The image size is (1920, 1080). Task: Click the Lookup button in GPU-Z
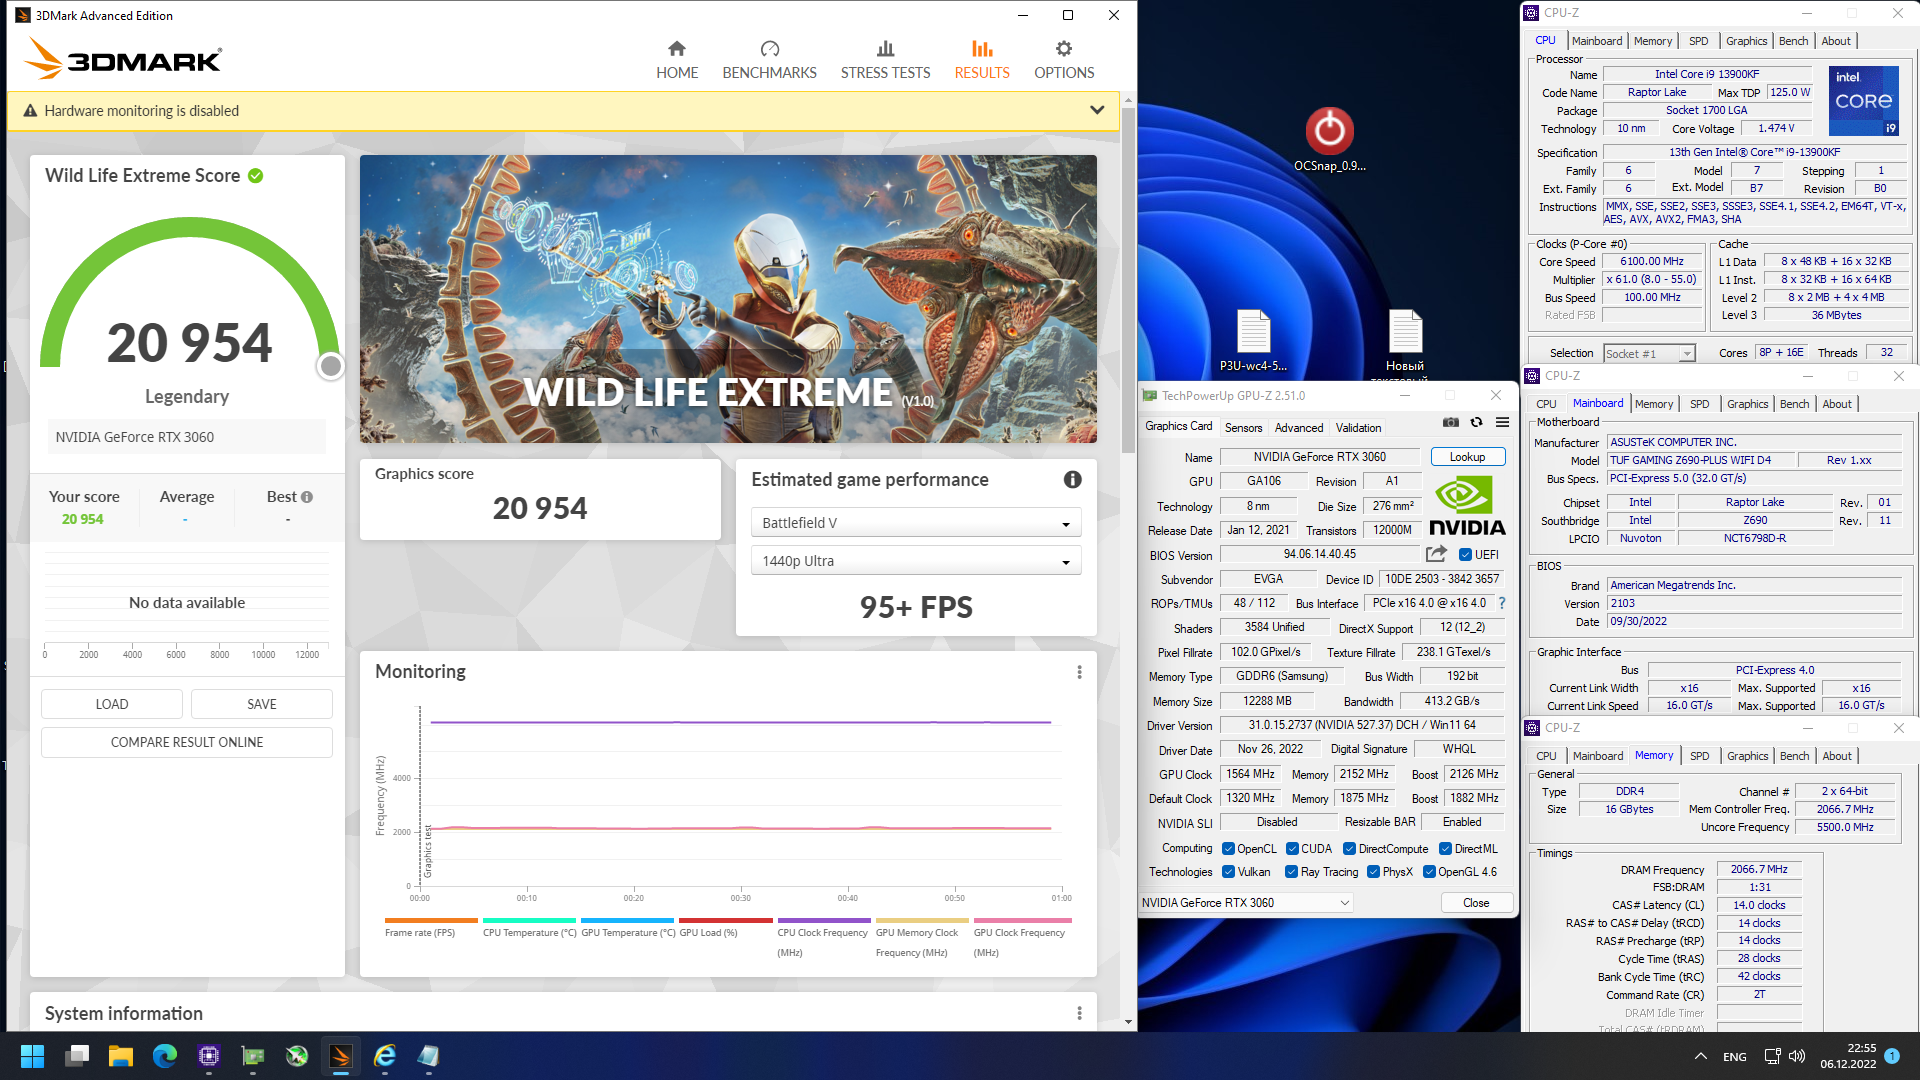point(1468,457)
